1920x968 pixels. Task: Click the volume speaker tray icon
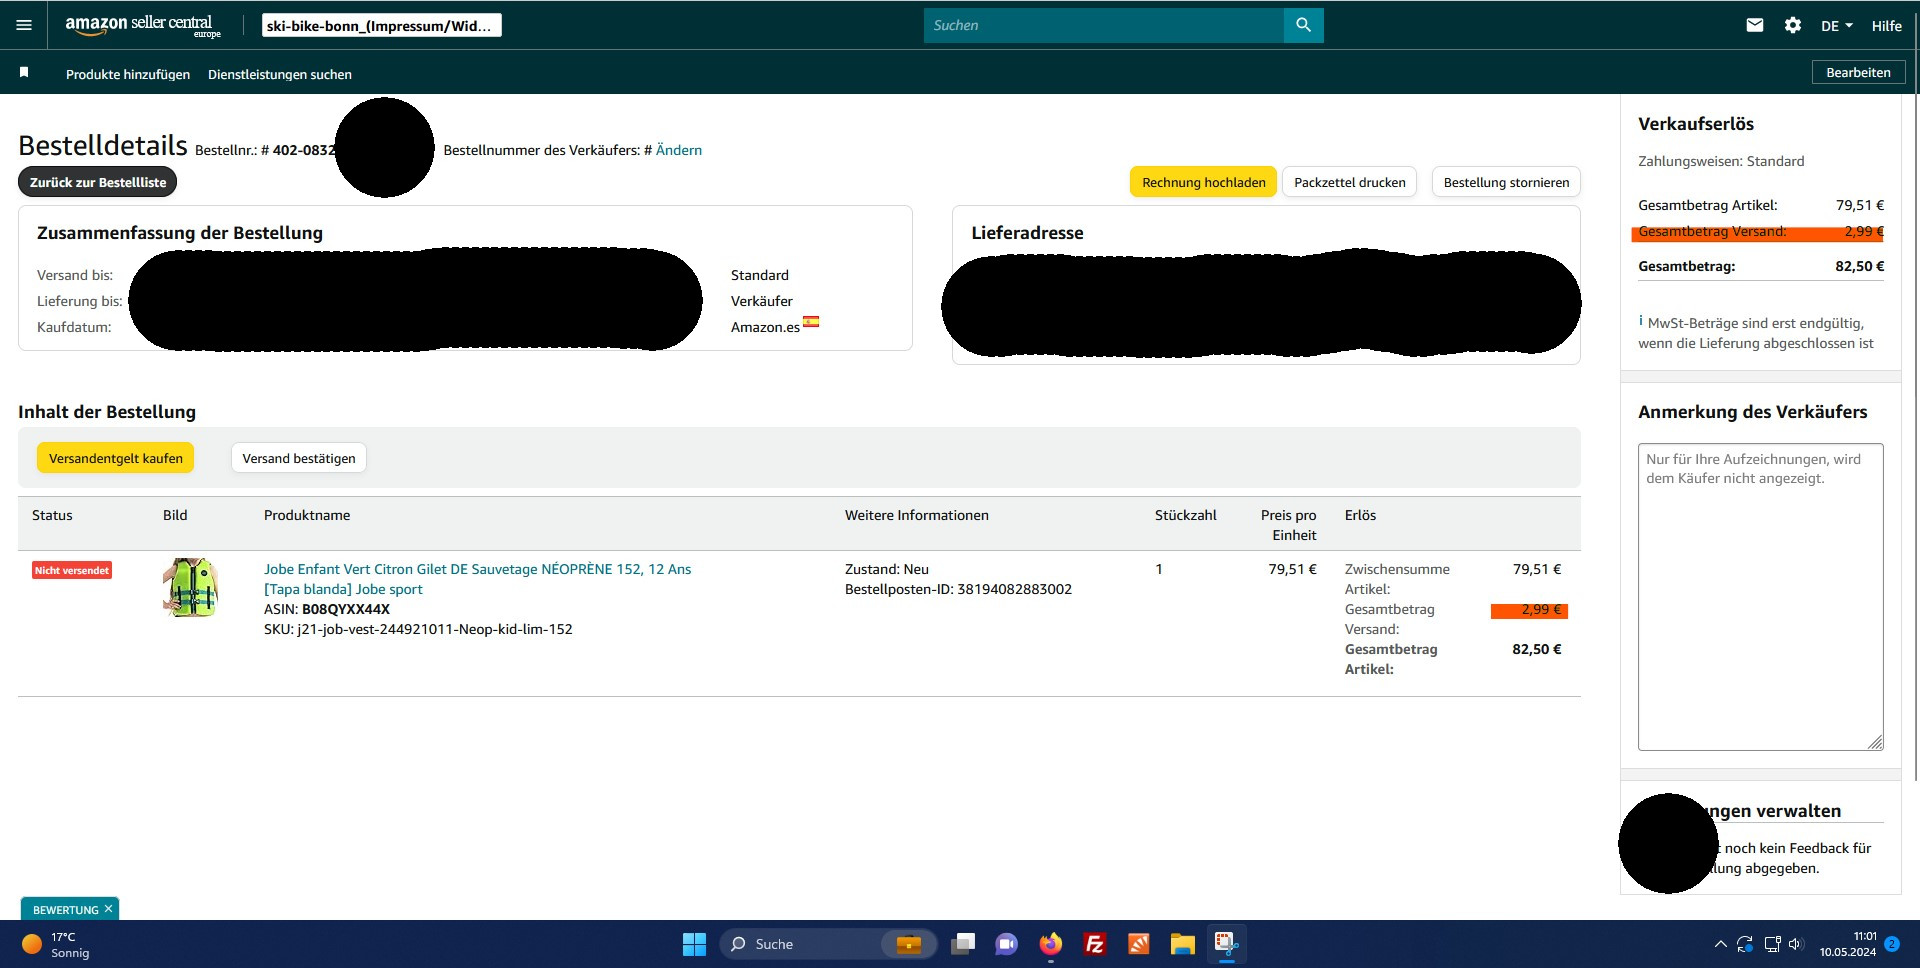coord(1795,944)
